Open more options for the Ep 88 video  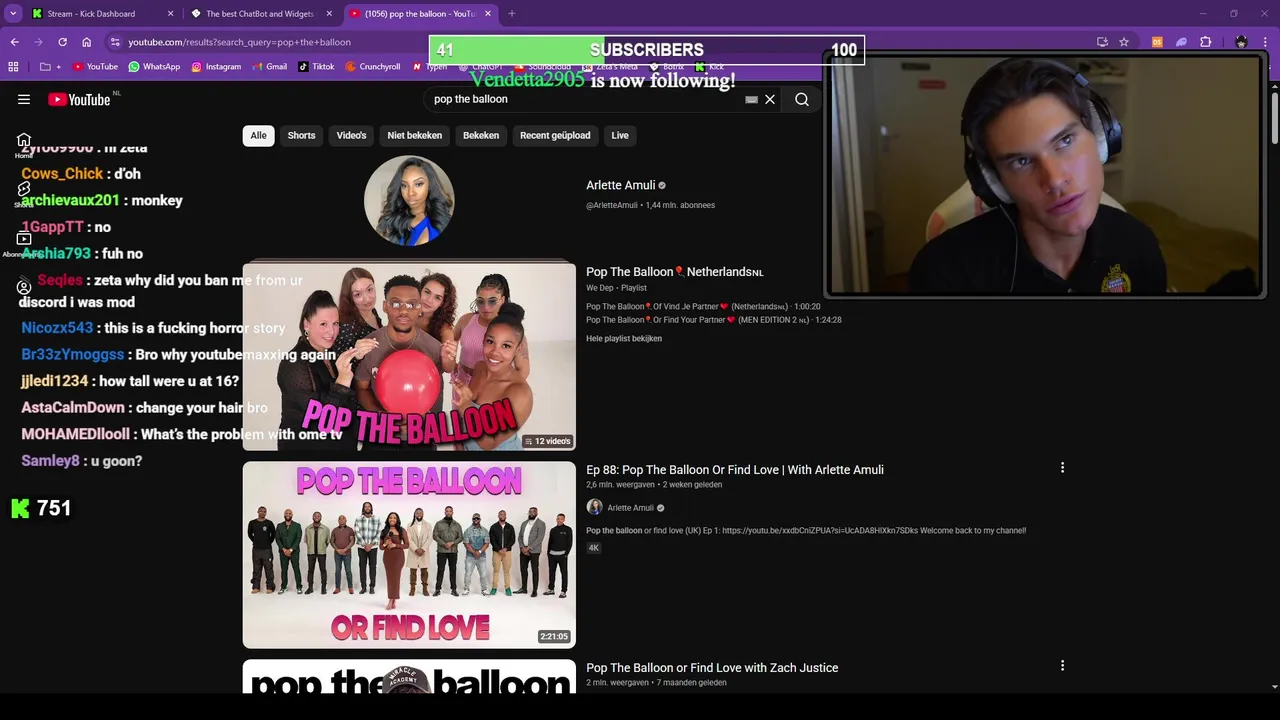tap(1062, 467)
